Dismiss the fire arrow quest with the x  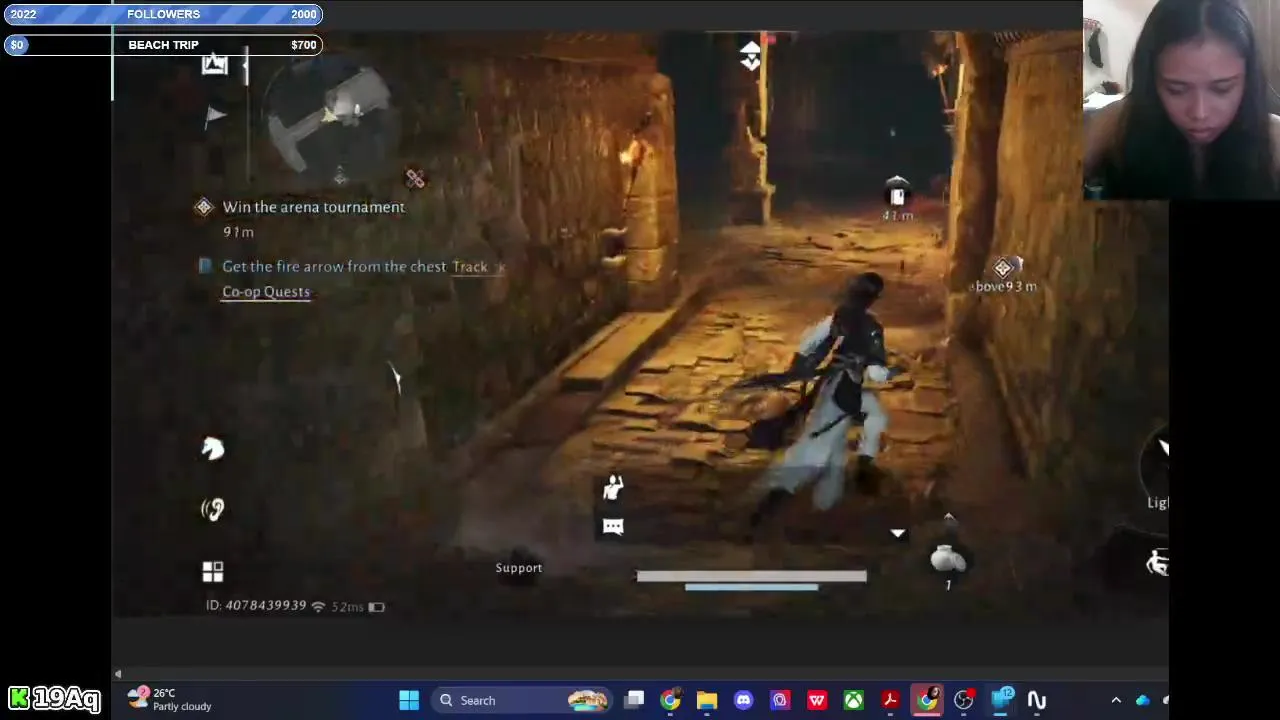501,267
